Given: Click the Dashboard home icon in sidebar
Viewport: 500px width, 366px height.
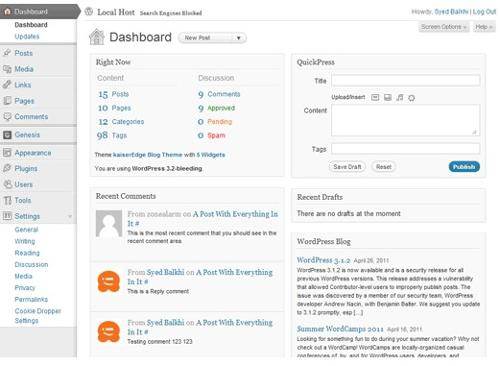Looking at the screenshot, I should click(7, 11).
